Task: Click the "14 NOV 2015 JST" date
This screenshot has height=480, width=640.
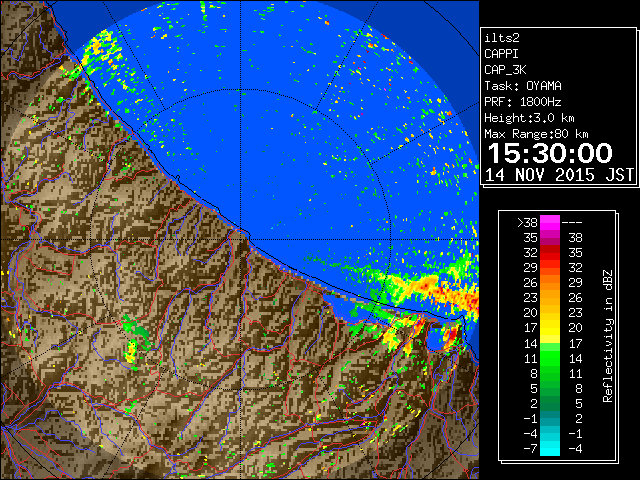Action: (x=559, y=175)
